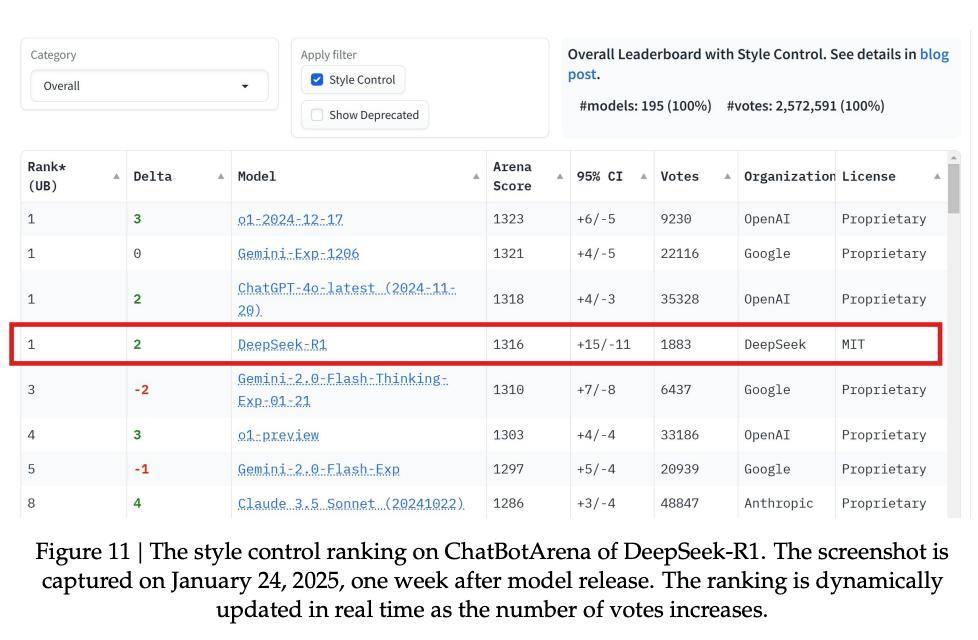Click the Organization column header
This screenshot has width=978, height=640.
788,177
